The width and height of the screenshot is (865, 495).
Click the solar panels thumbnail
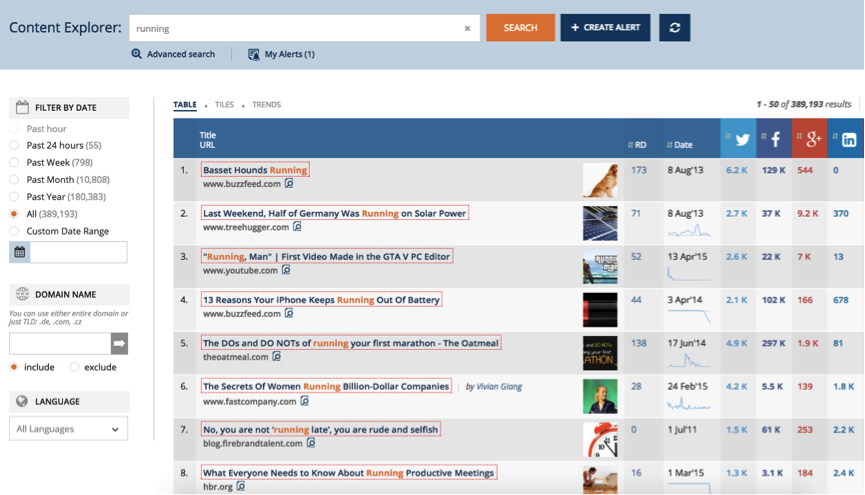click(x=600, y=223)
